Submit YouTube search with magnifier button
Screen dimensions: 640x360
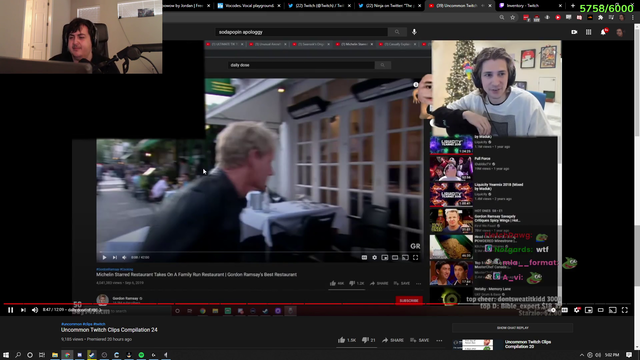click(x=397, y=32)
